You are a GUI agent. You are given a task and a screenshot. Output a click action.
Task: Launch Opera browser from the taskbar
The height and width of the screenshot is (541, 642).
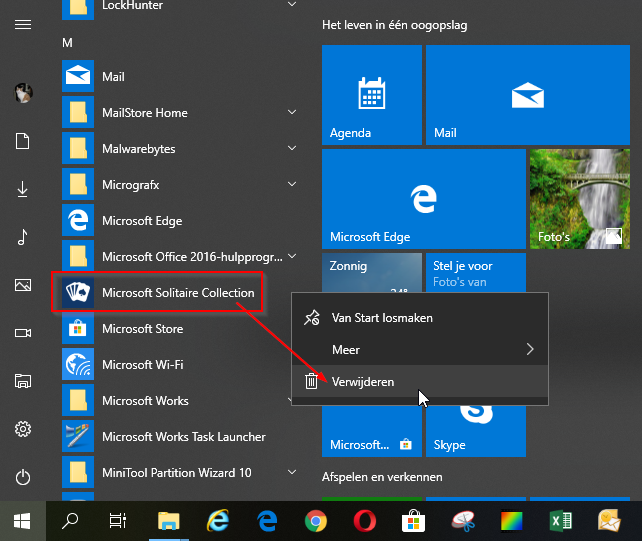(x=363, y=521)
